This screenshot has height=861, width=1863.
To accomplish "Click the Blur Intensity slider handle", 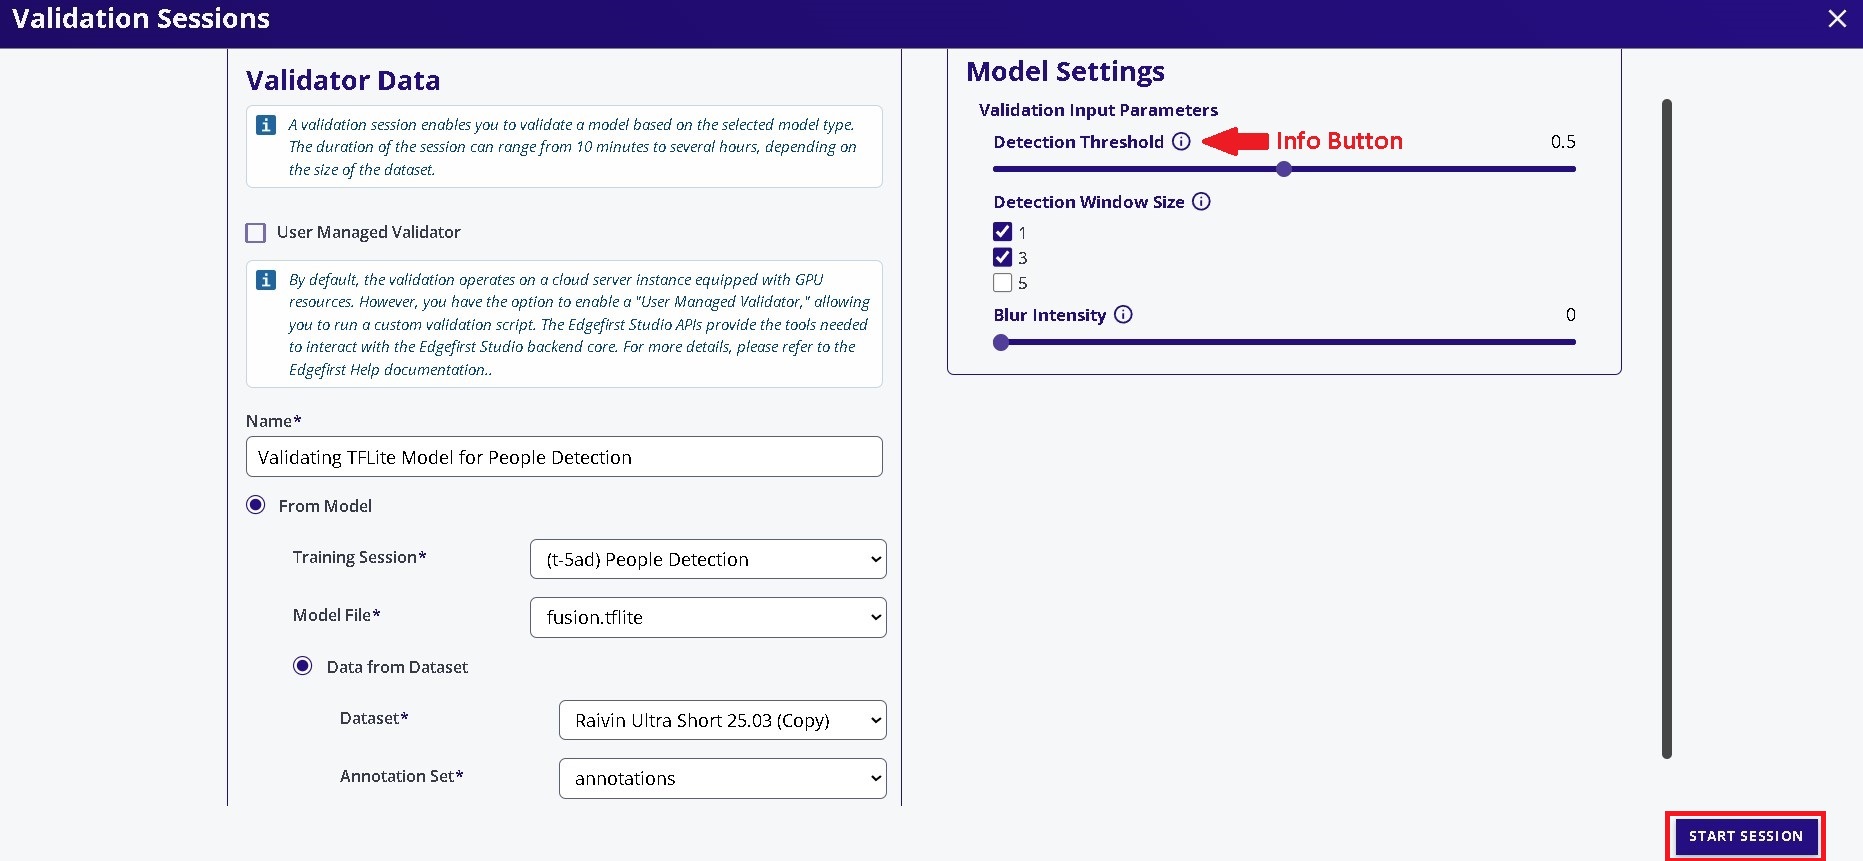I will (x=1001, y=342).
